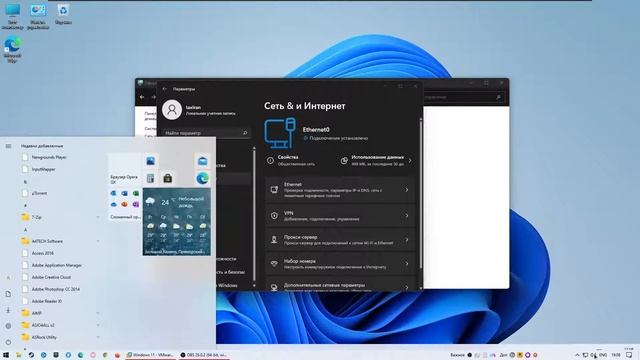Viewport: 640px width, 360px height.
Task: Open the green Excel icon in Office tile group
Action: click(x=136, y=193)
